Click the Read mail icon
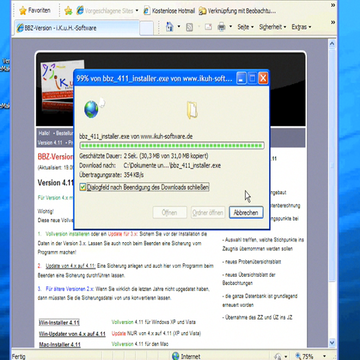 tap(208, 27)
